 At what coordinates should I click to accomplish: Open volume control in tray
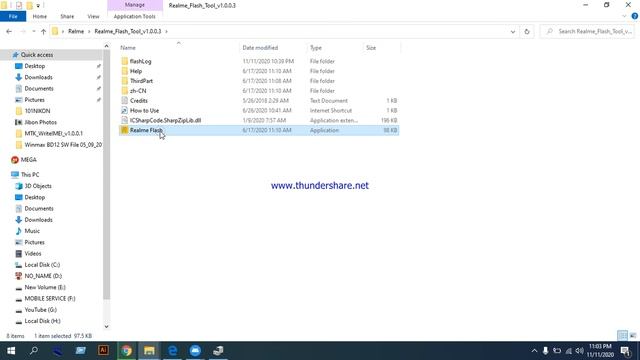579,351
